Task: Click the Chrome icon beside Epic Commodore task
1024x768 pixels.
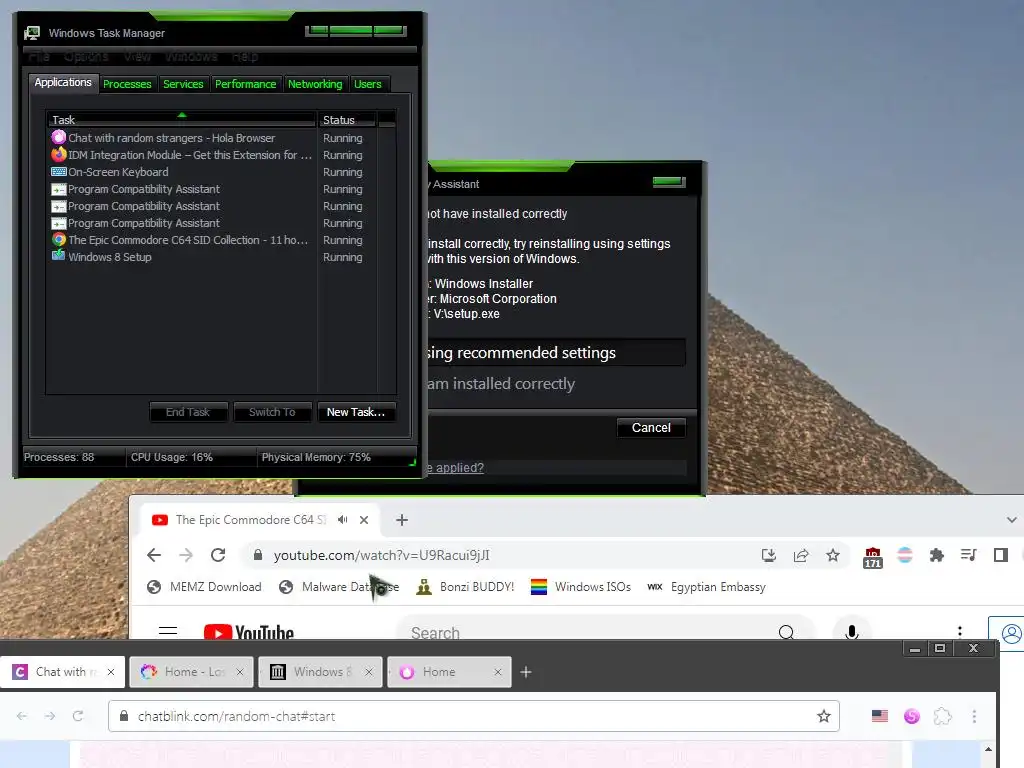Action: pos(59,240)
